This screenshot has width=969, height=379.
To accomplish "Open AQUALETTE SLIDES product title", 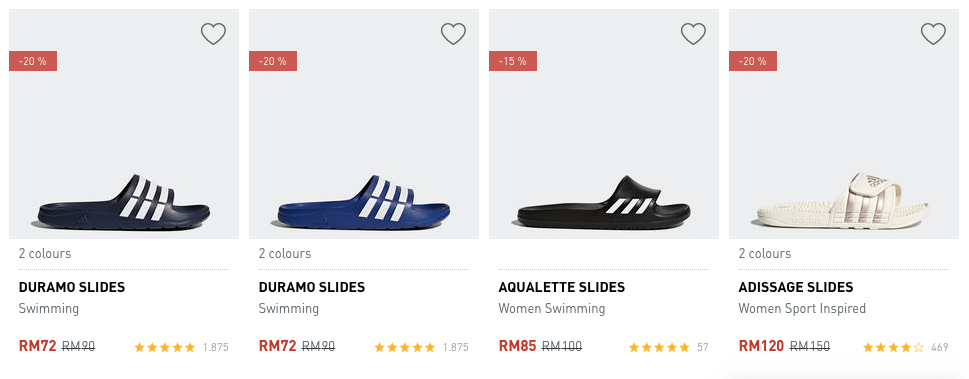I will tap(562, 287).
